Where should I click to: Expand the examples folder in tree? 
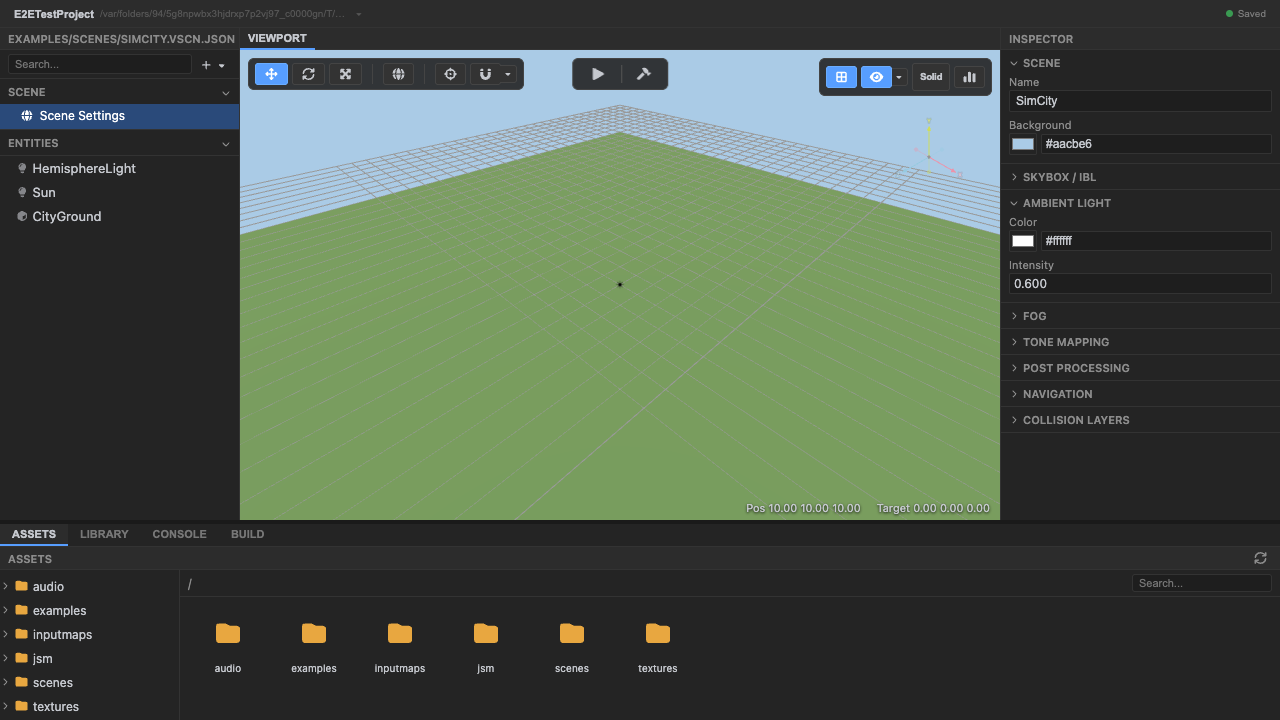[x=6, y=611]
